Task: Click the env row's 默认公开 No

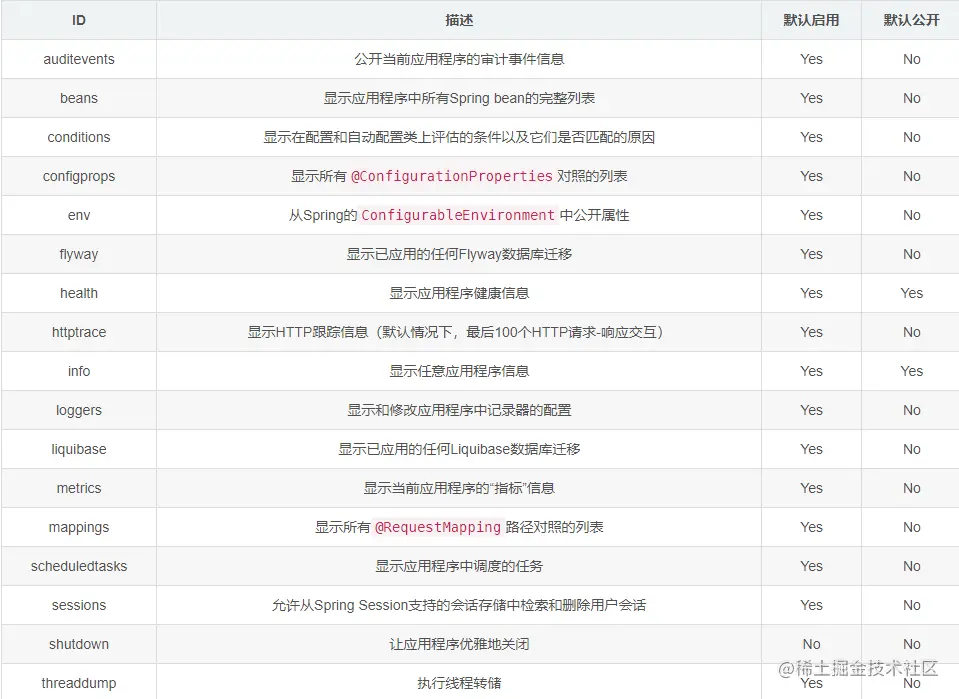Action: (x=911, y=215)
